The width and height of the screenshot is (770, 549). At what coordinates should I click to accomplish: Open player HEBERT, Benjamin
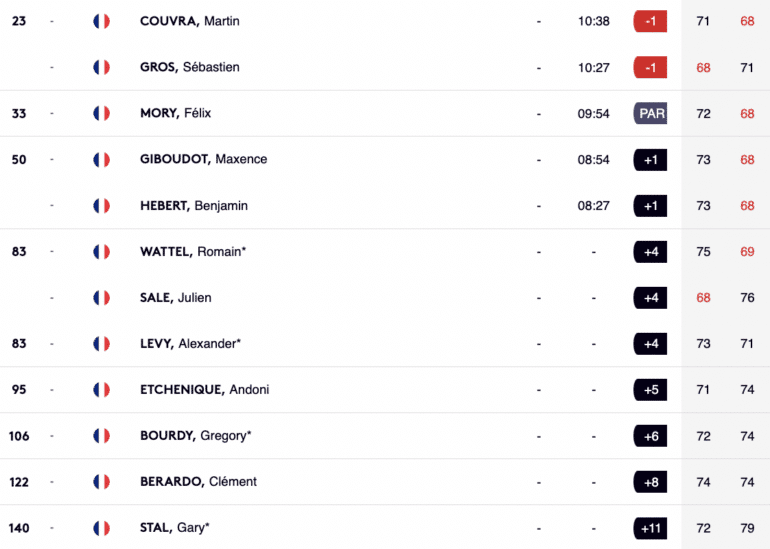point(193,206)
